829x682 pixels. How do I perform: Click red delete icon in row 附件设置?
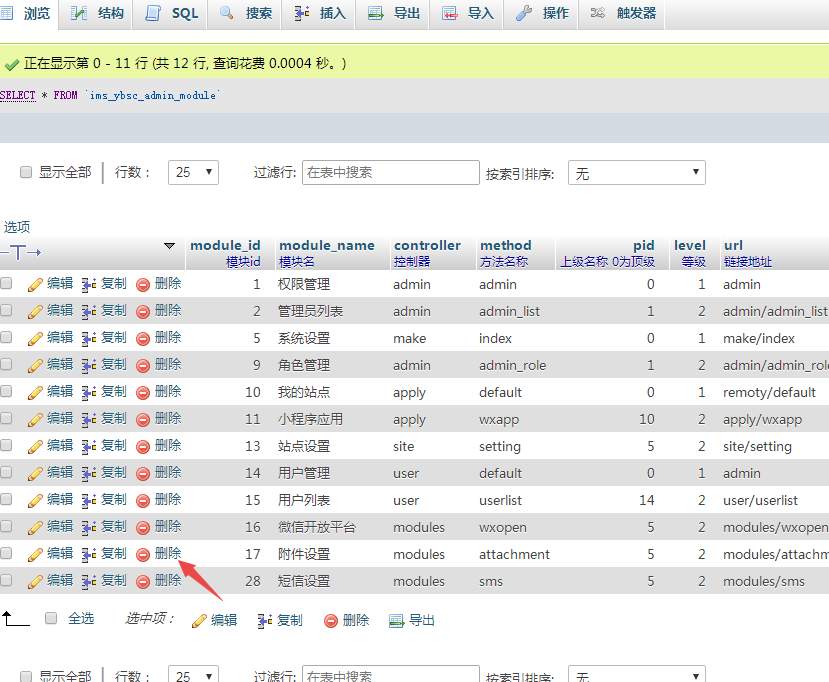click(143, 555)
